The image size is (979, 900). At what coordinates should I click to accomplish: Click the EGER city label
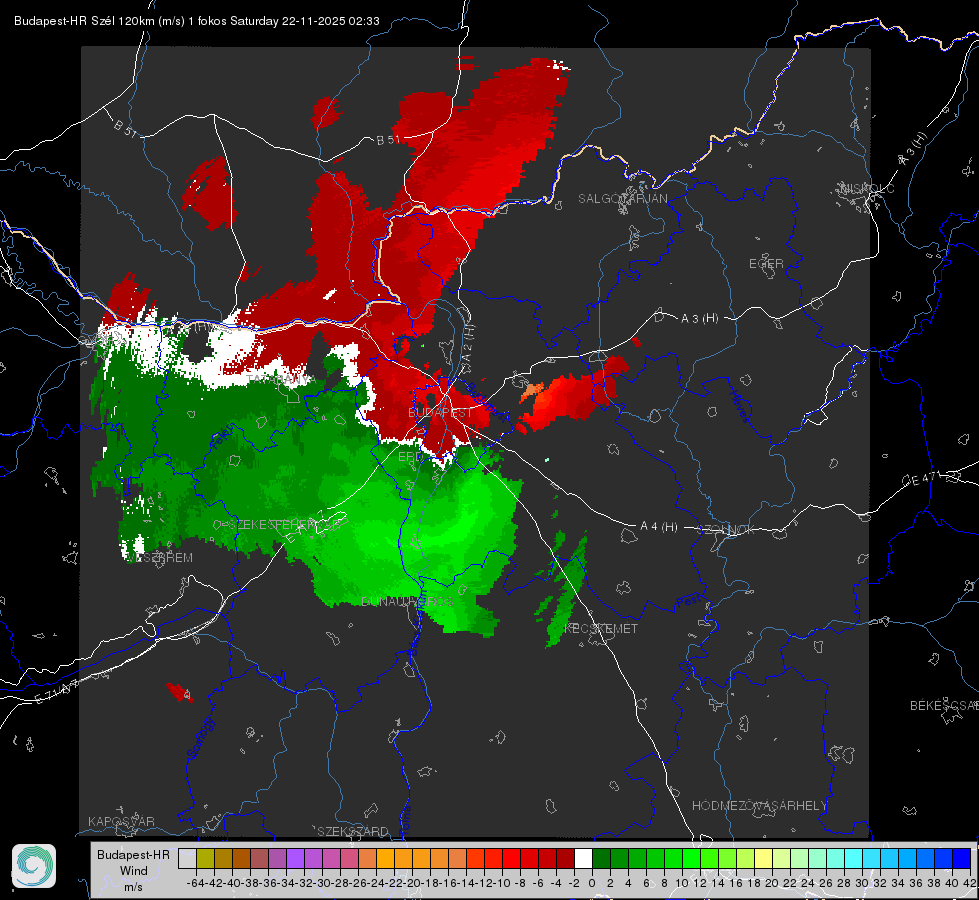[x=766, y=264]
